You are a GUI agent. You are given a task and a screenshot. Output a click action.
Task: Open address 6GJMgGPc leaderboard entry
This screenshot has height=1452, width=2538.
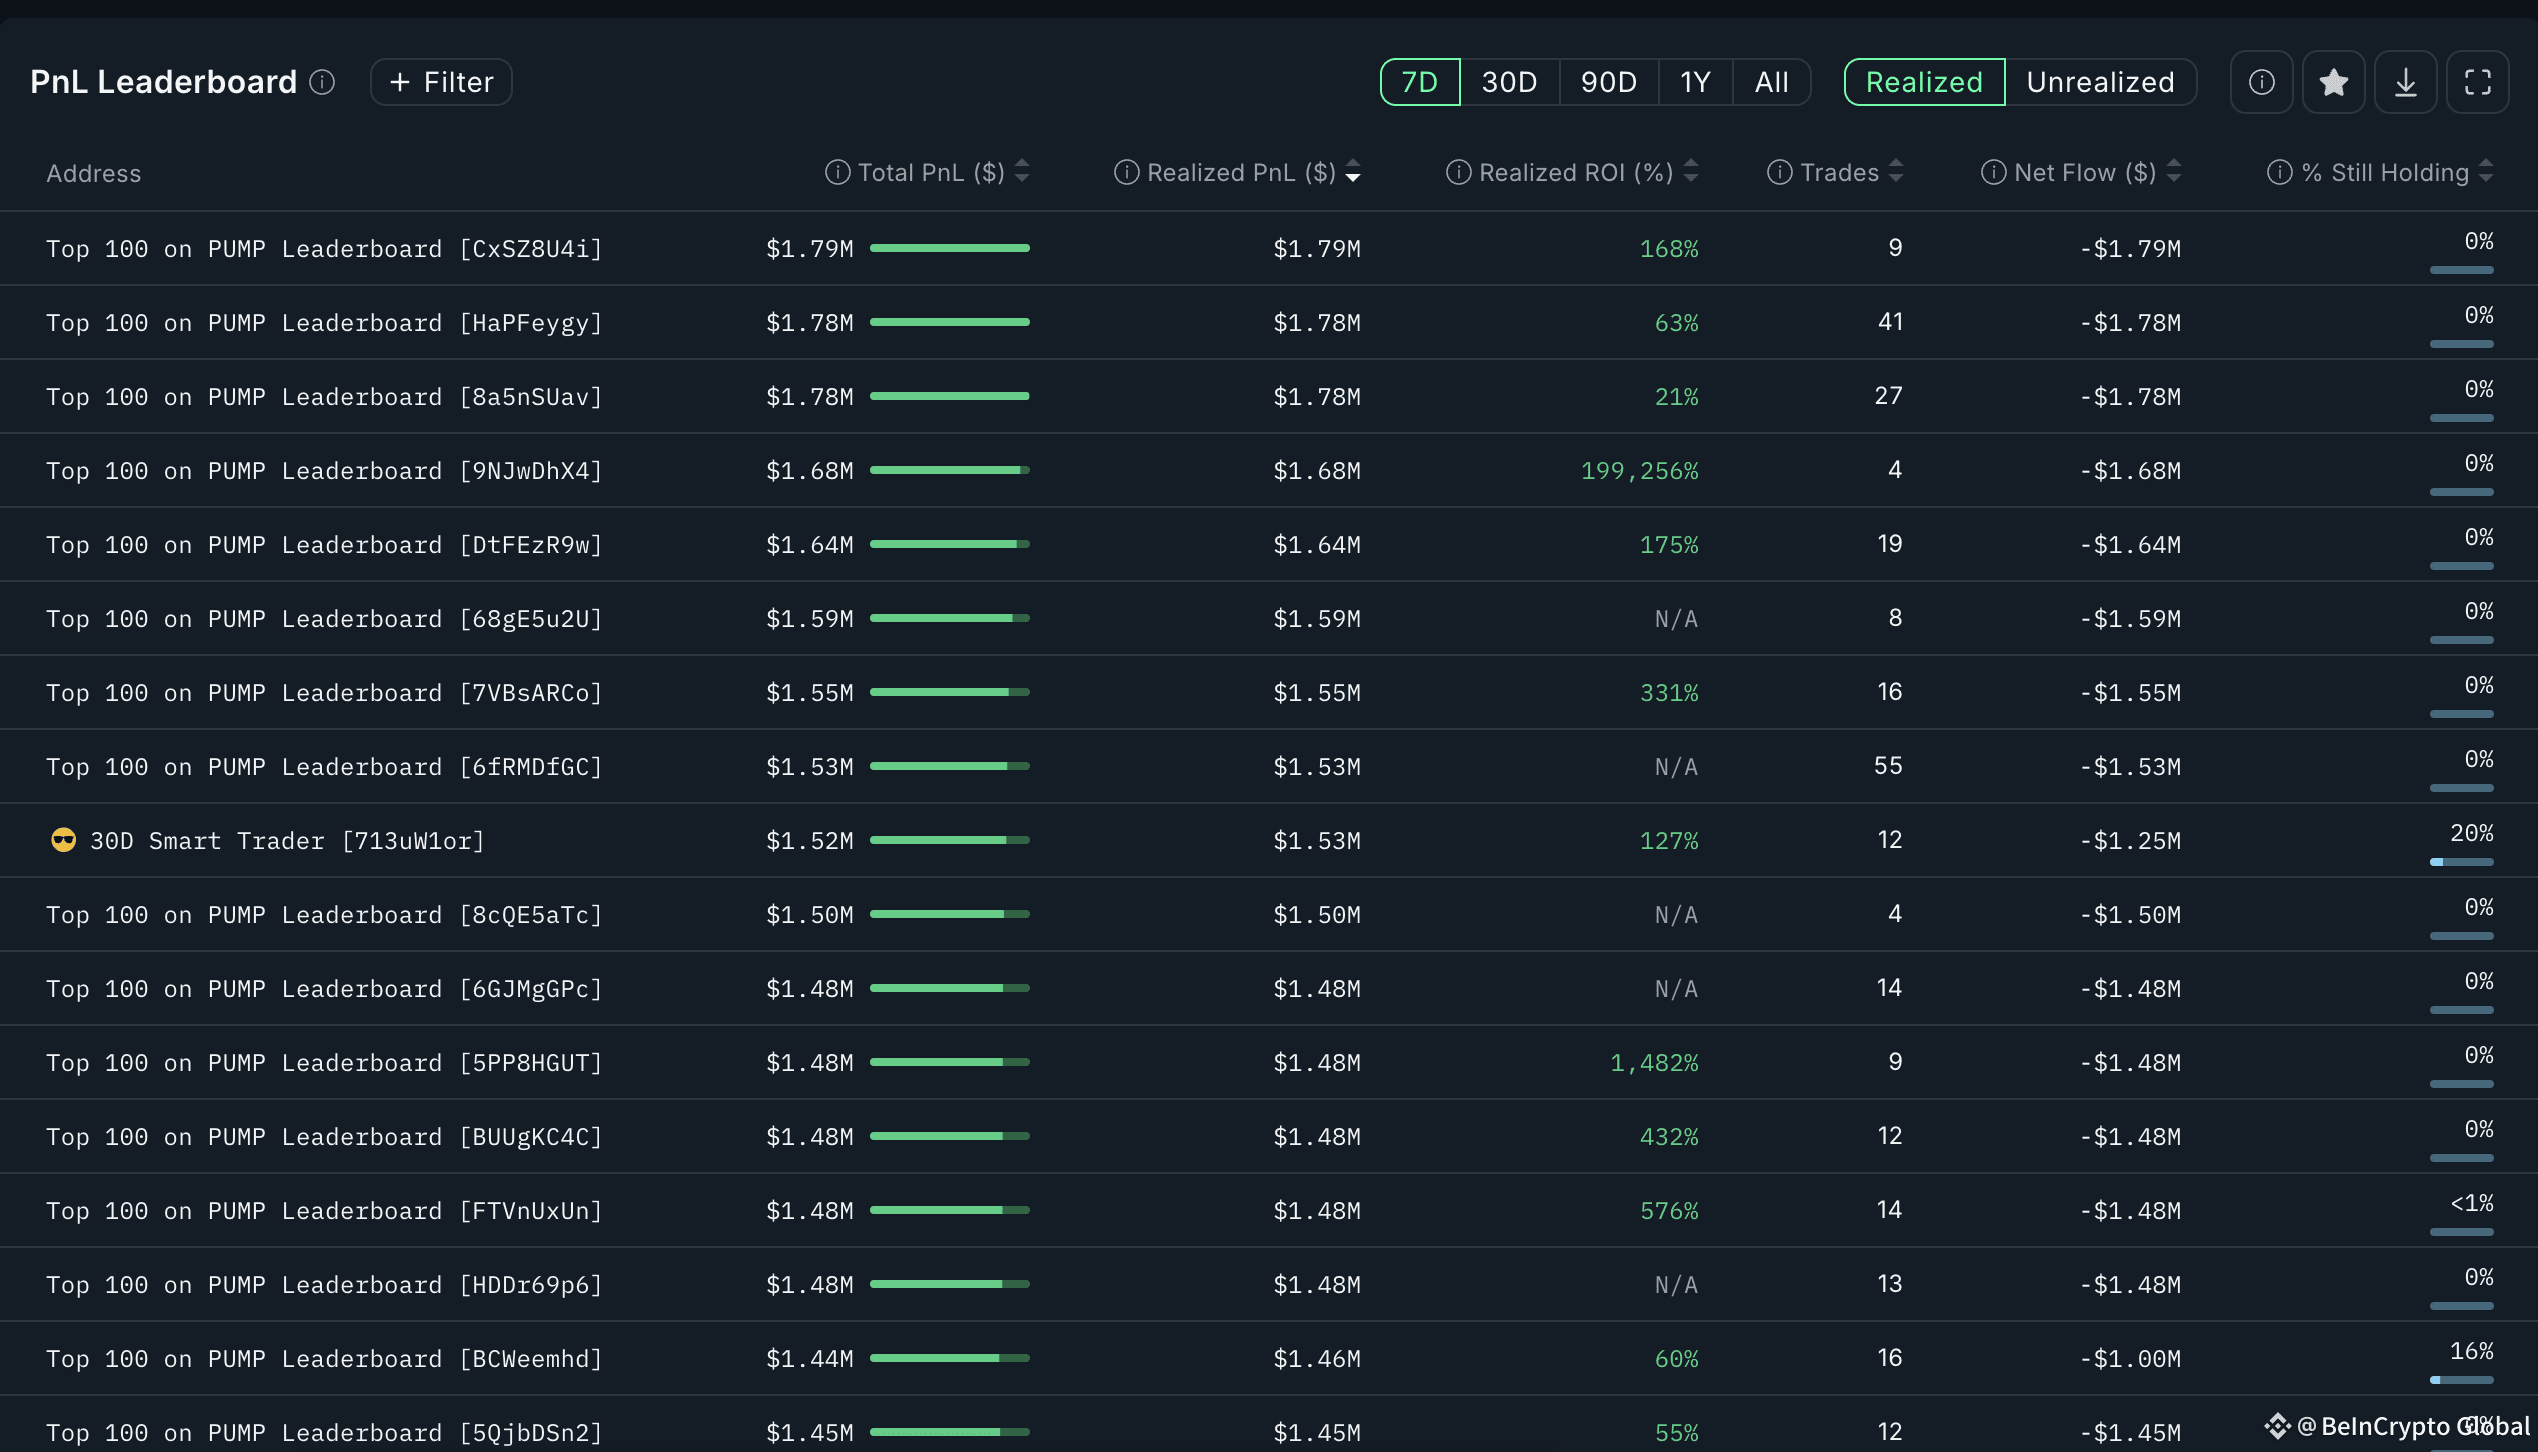[325, 988]
